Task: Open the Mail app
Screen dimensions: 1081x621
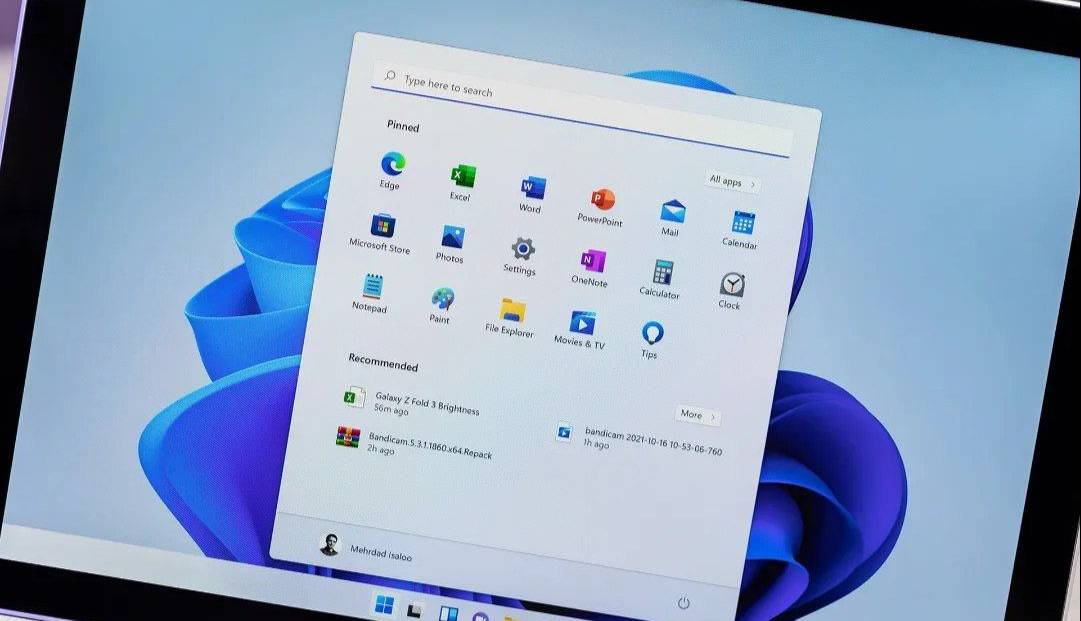Action: point(672,213)
